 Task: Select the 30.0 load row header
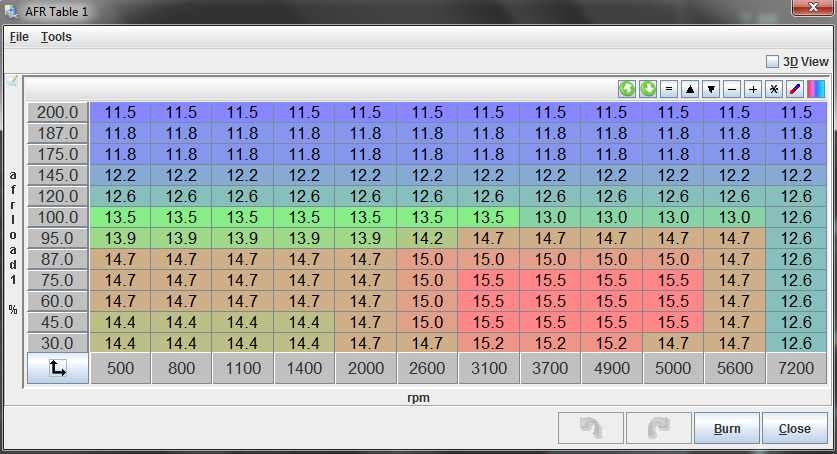[58, 343]
